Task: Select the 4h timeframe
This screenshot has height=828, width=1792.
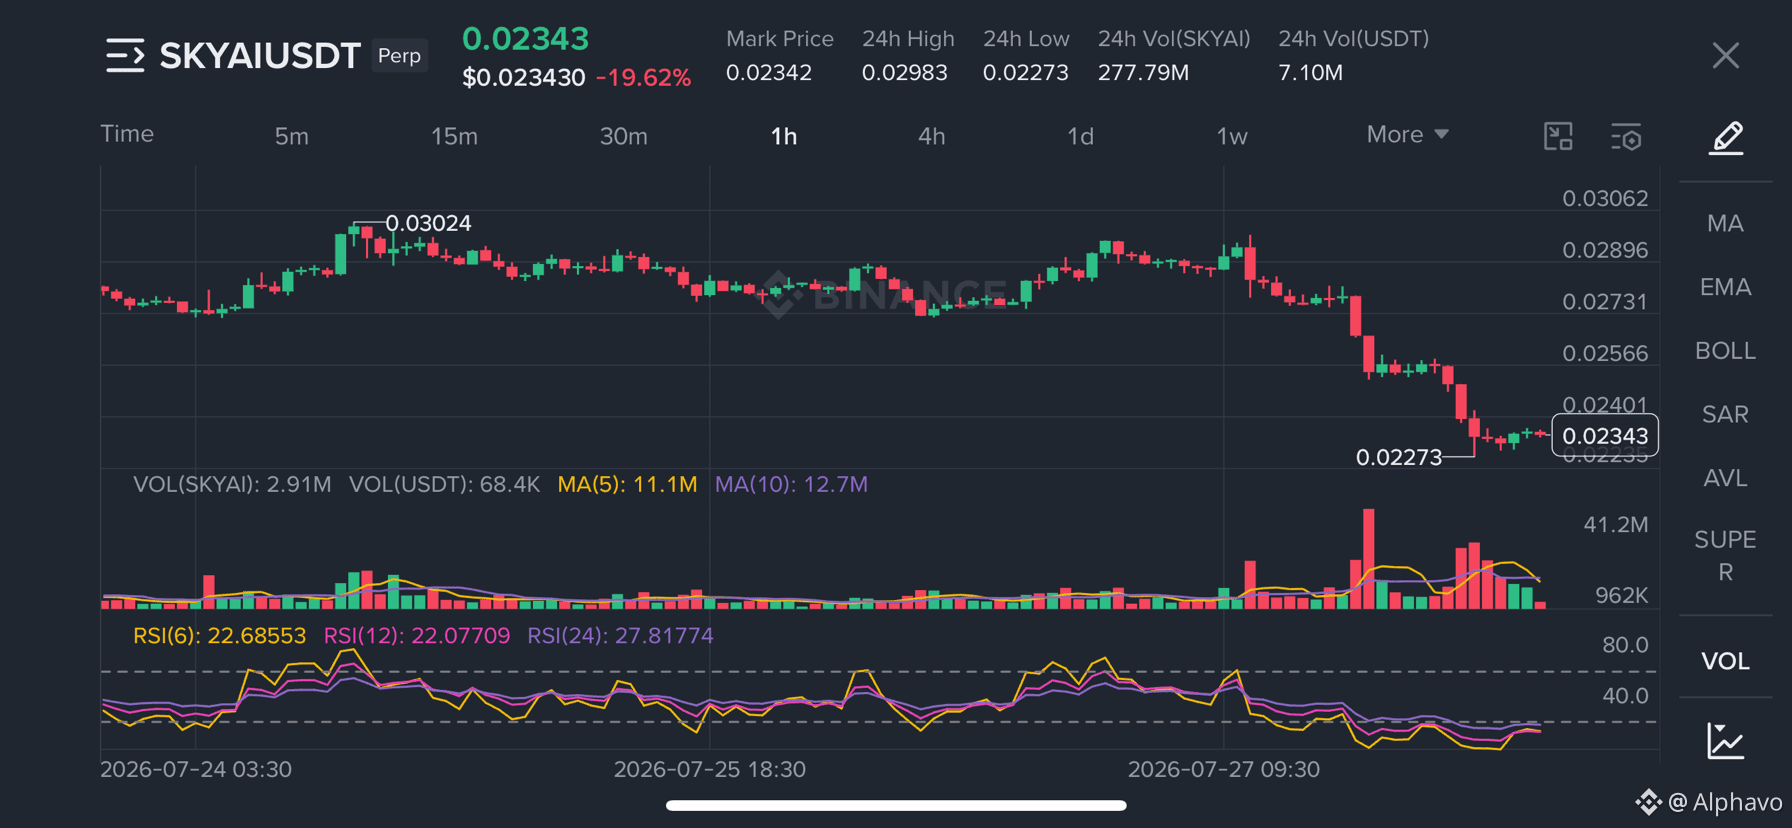Action: pos(931,136)
